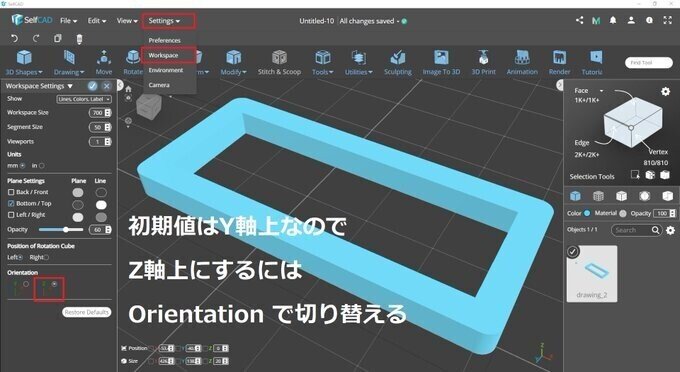The image size is (680, 372).
Task: Click the object Color swatch
Action: 587,213
